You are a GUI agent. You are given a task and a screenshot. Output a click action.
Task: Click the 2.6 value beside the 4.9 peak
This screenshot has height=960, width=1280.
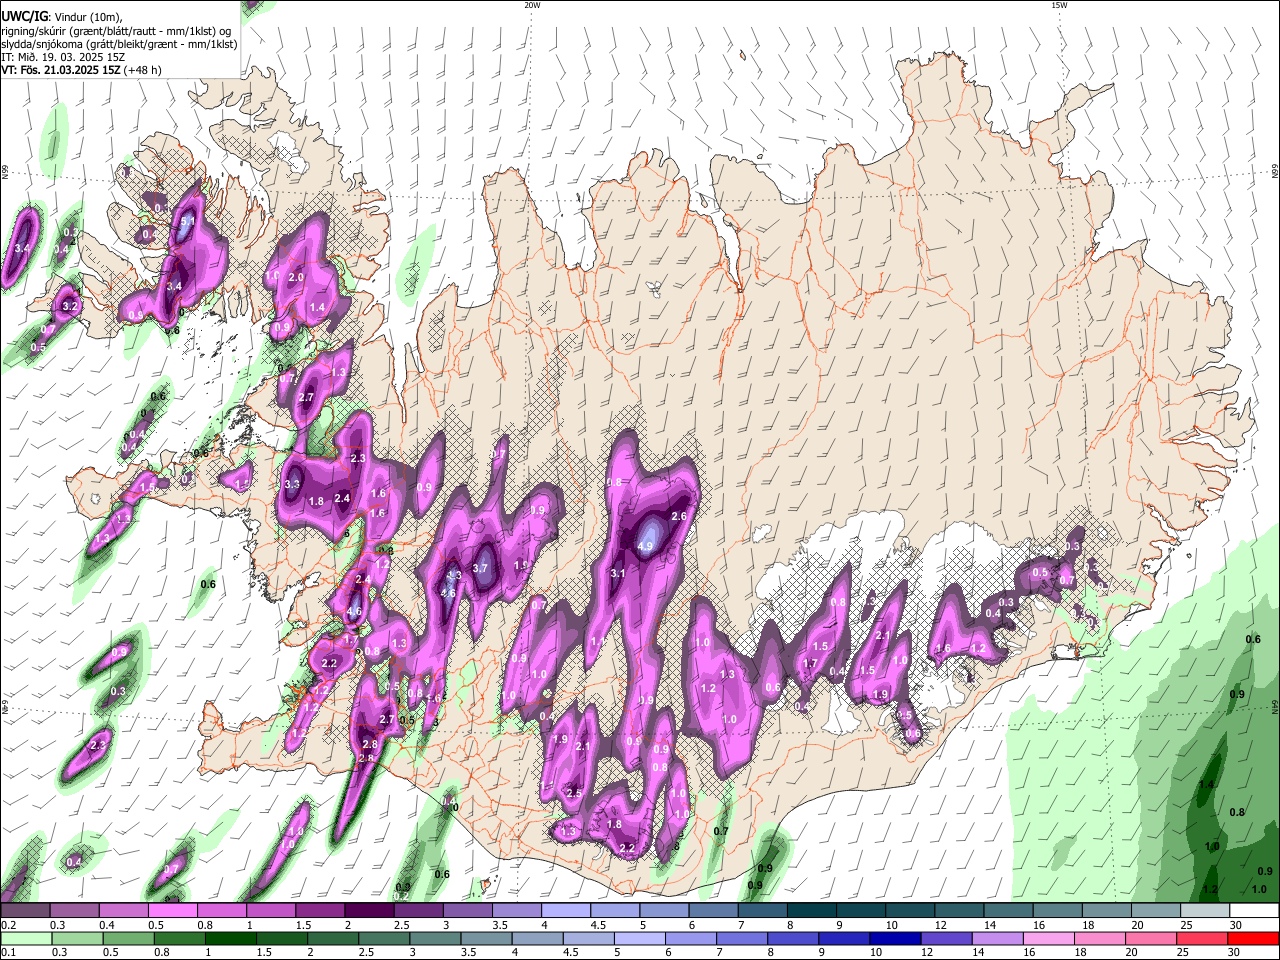[679, 516]
